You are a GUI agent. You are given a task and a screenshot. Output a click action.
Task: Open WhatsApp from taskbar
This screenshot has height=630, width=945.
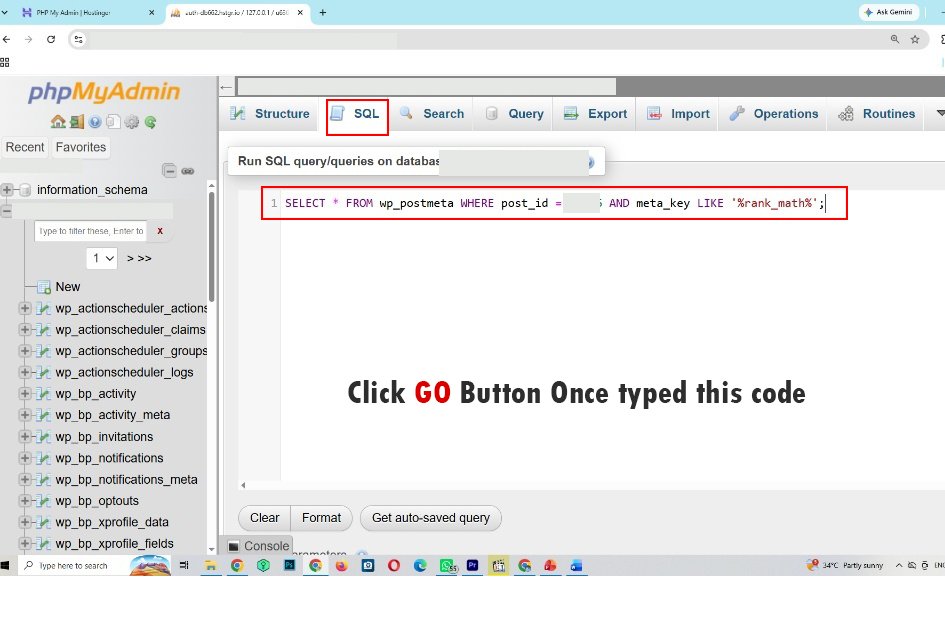(447, 565)
